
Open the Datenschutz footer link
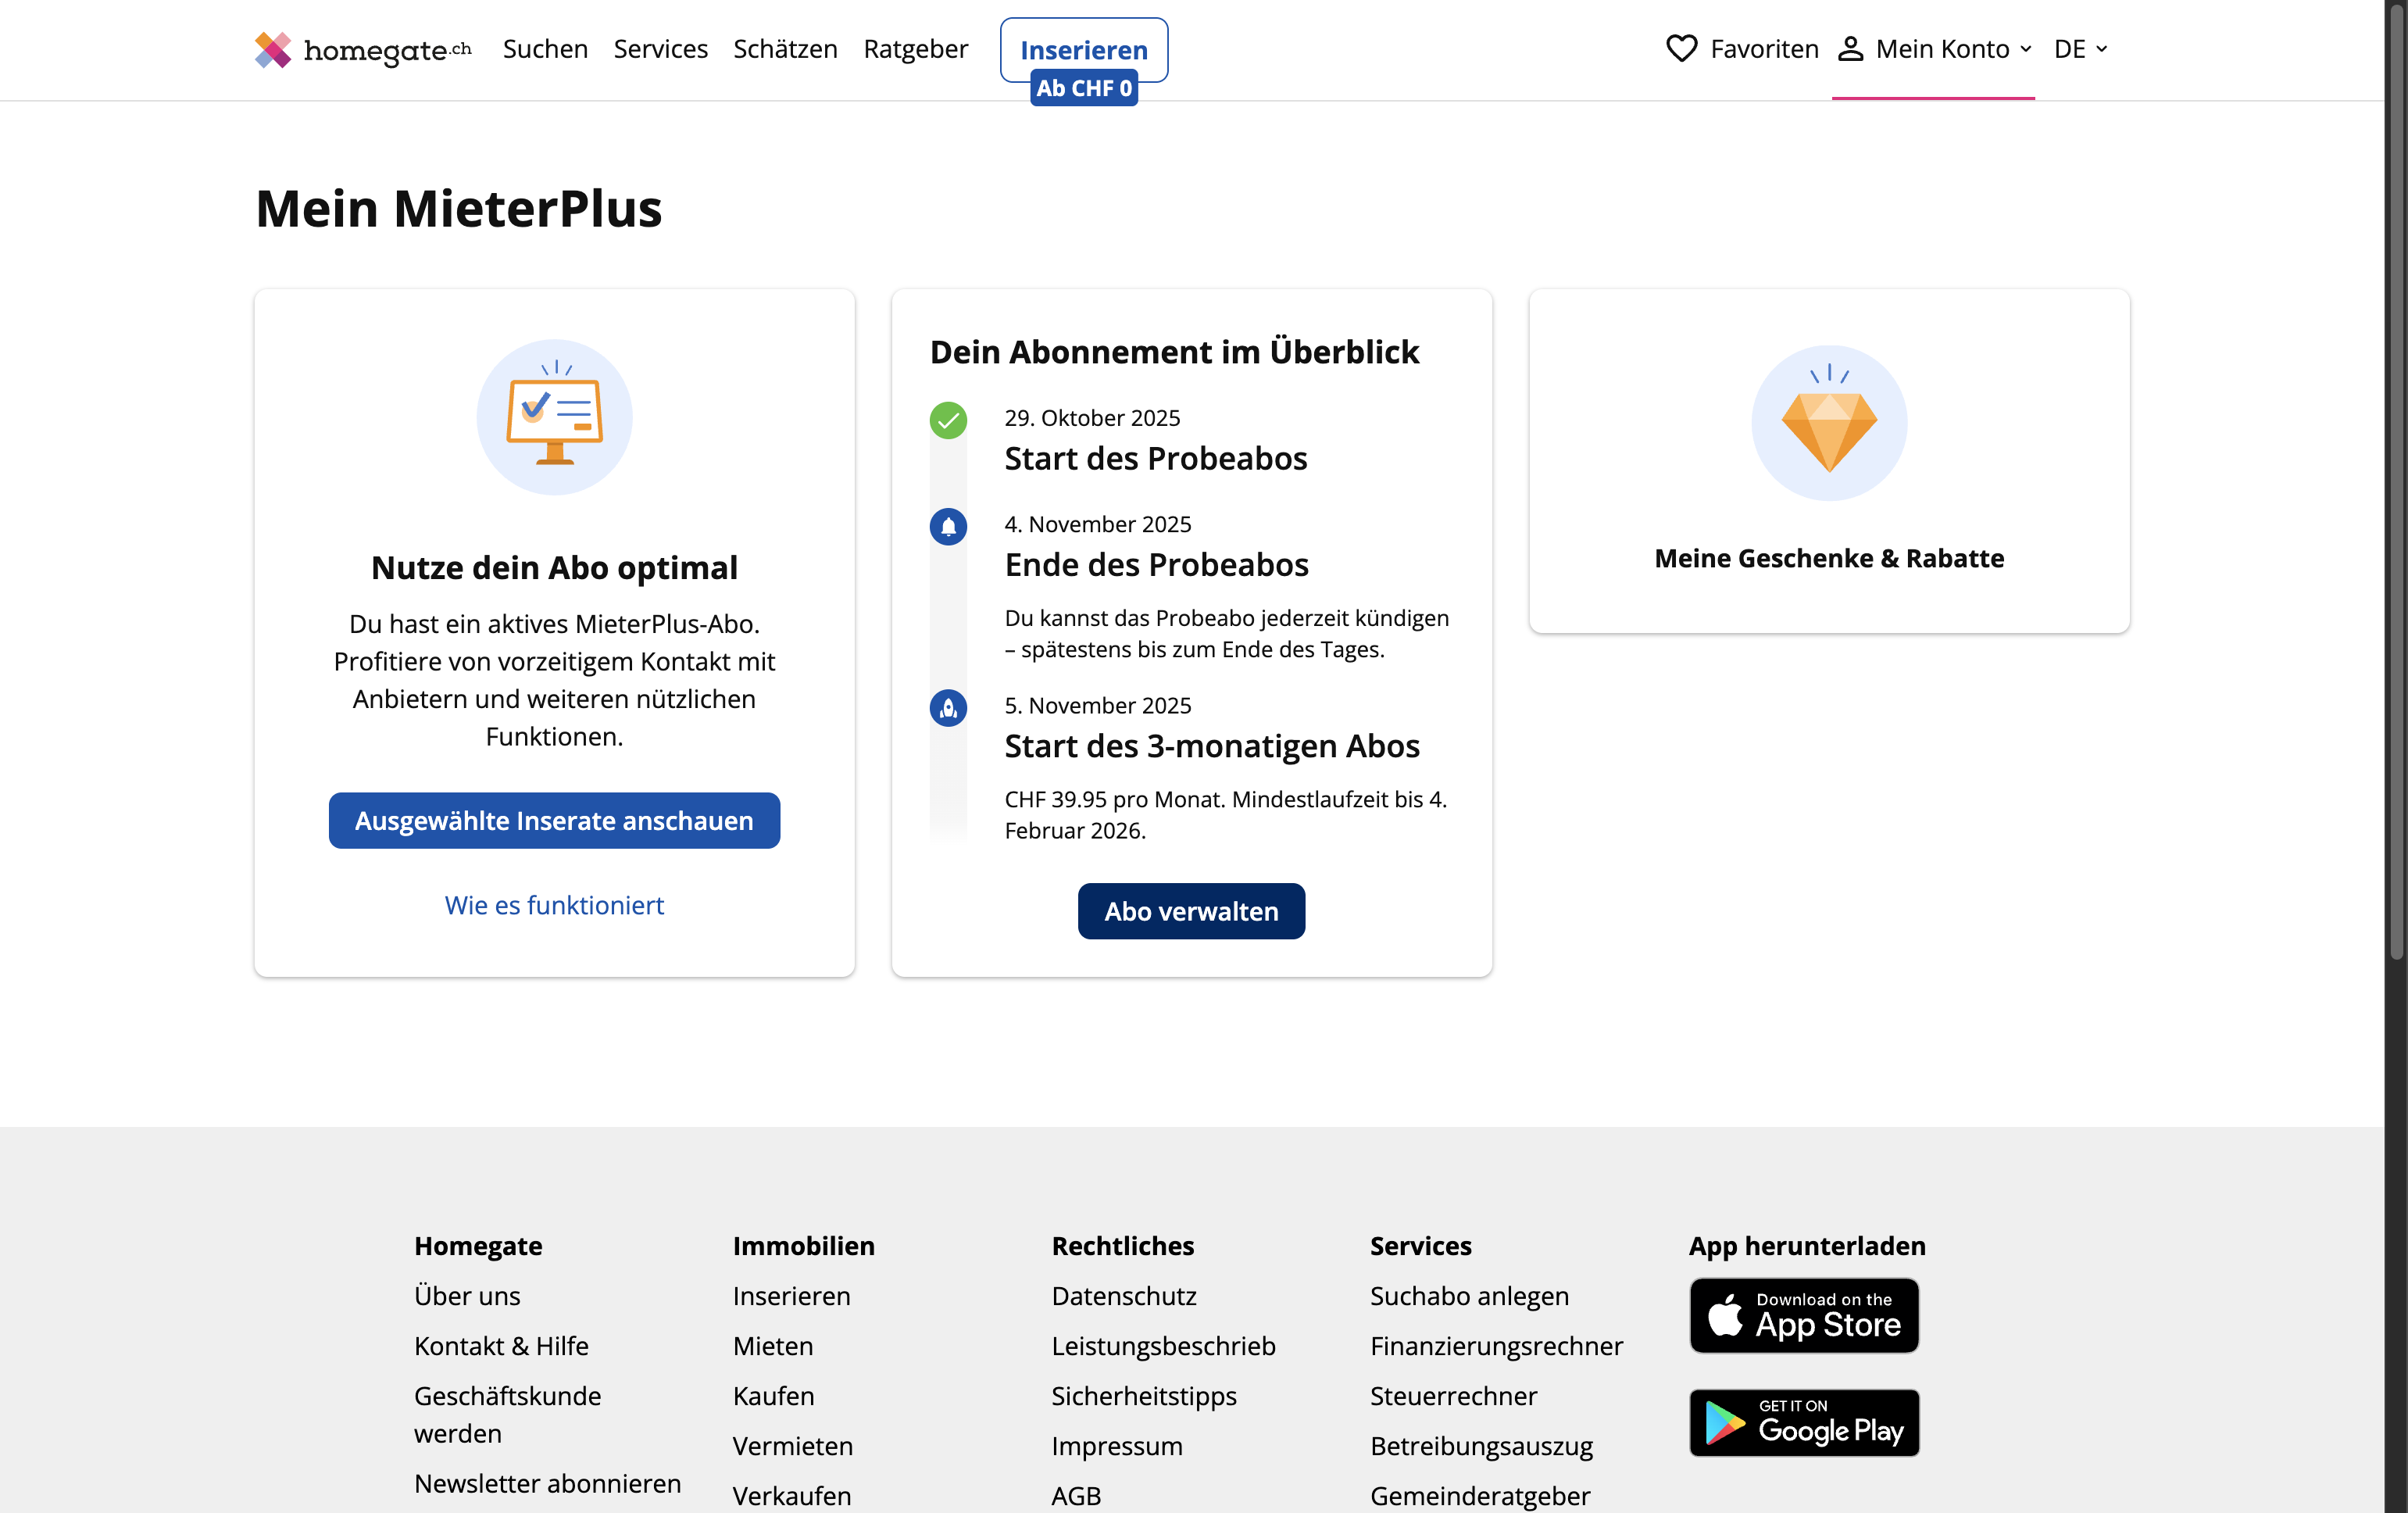1124,1296
